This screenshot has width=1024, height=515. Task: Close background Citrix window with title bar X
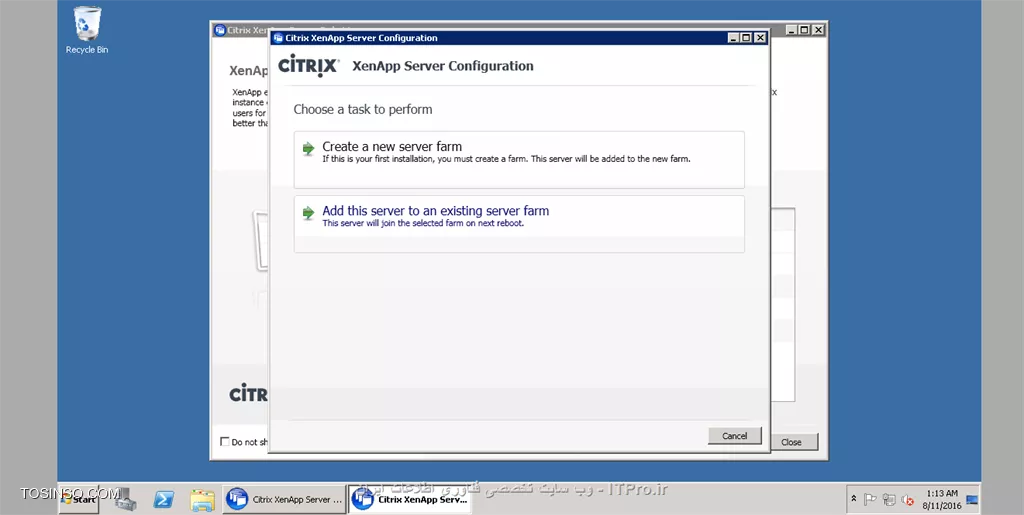pyautogui.click(x=818, y=30)
